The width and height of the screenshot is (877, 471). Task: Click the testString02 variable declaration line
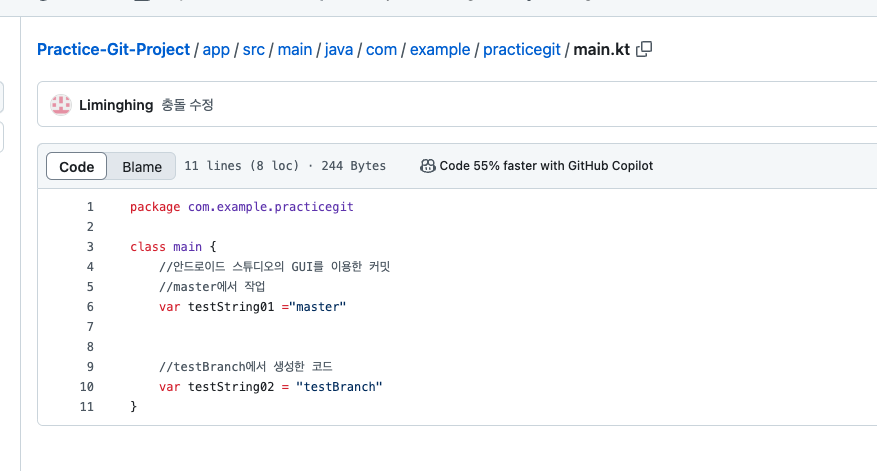coord(270,387)
